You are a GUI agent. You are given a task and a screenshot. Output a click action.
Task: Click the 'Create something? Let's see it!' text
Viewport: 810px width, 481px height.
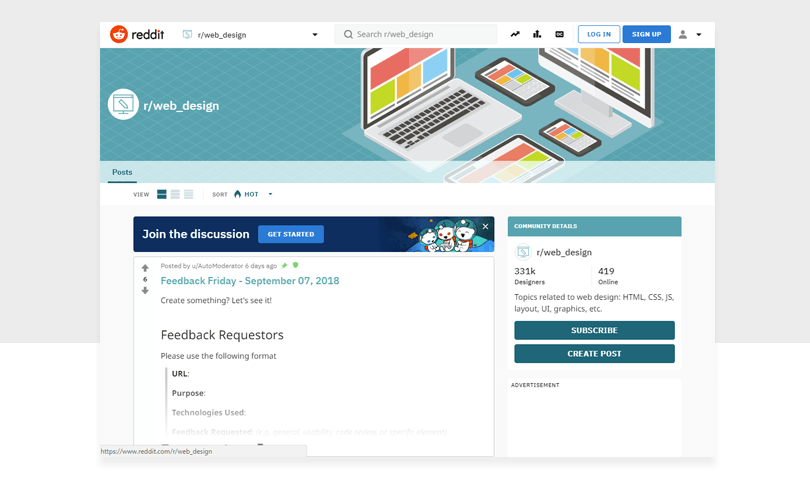pyautogui.click(x=216, y=300)
